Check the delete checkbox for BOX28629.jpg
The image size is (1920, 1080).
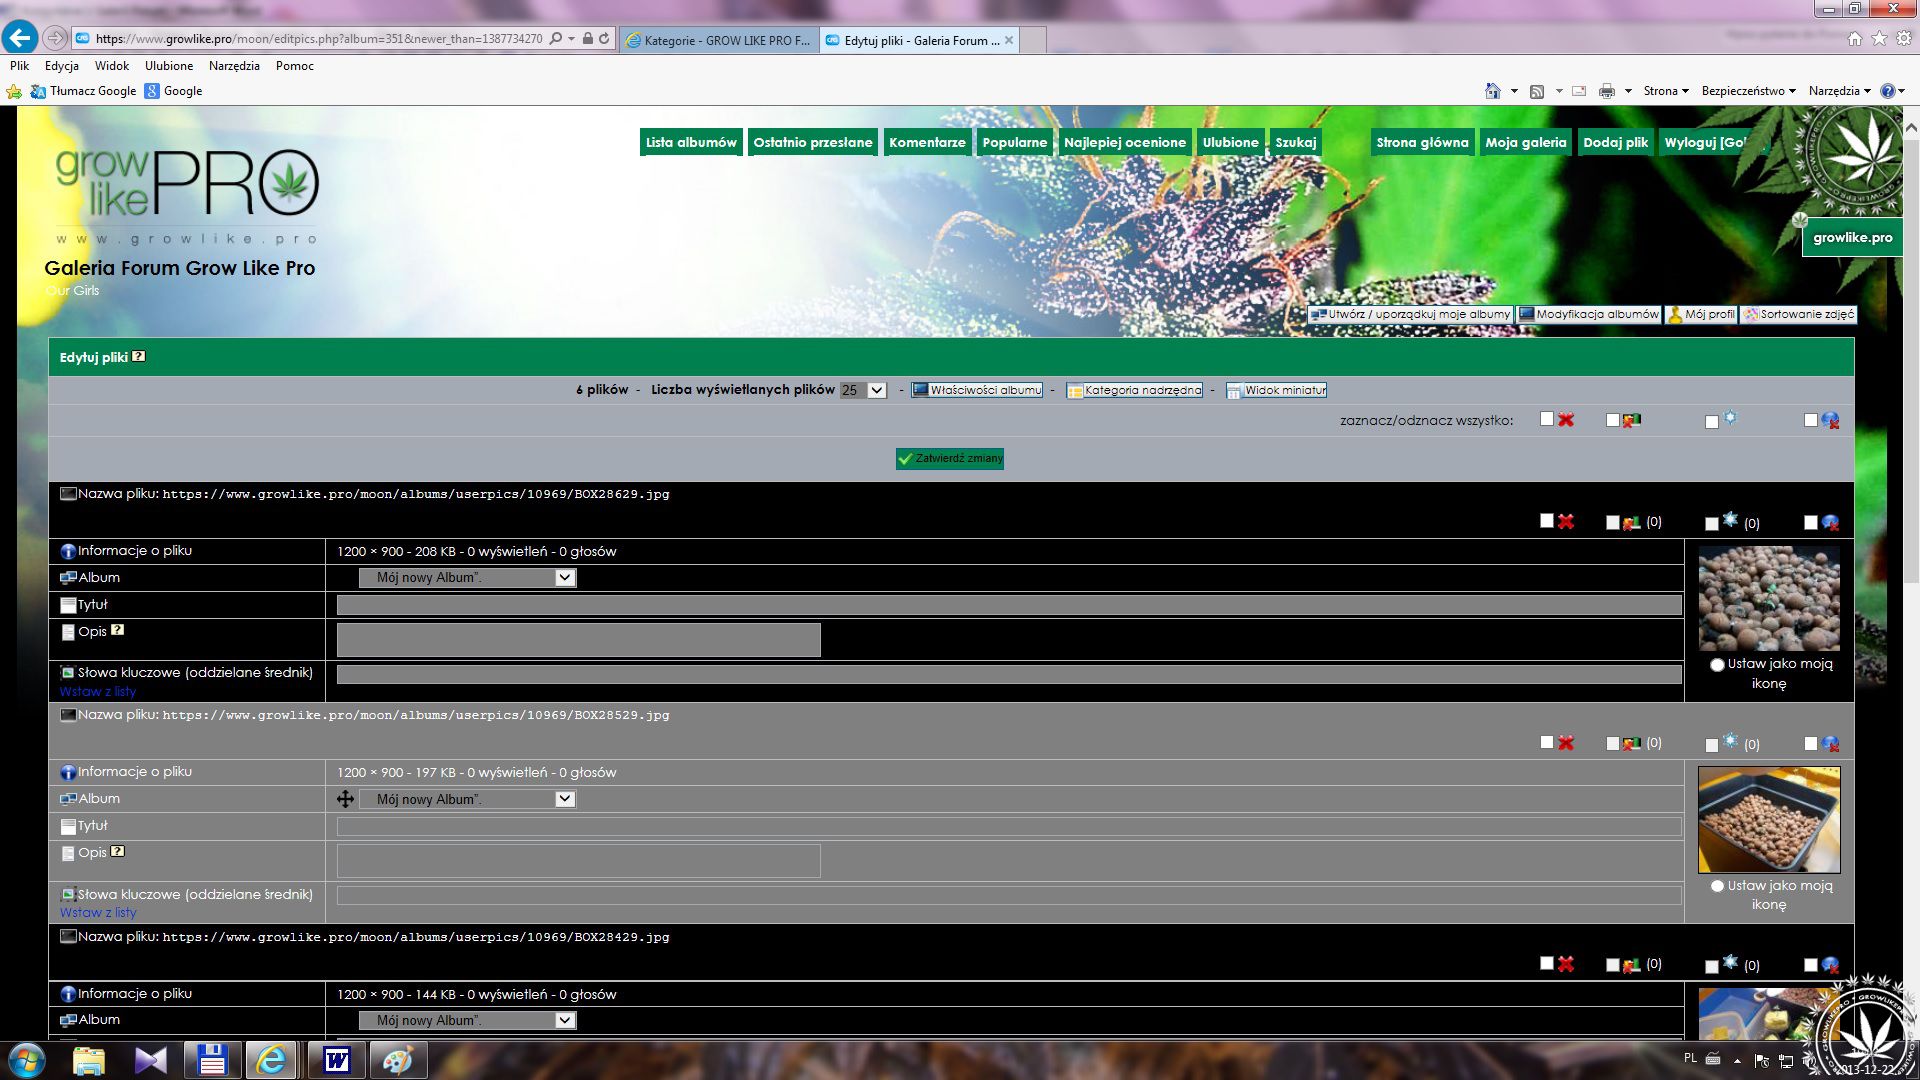1547,521
